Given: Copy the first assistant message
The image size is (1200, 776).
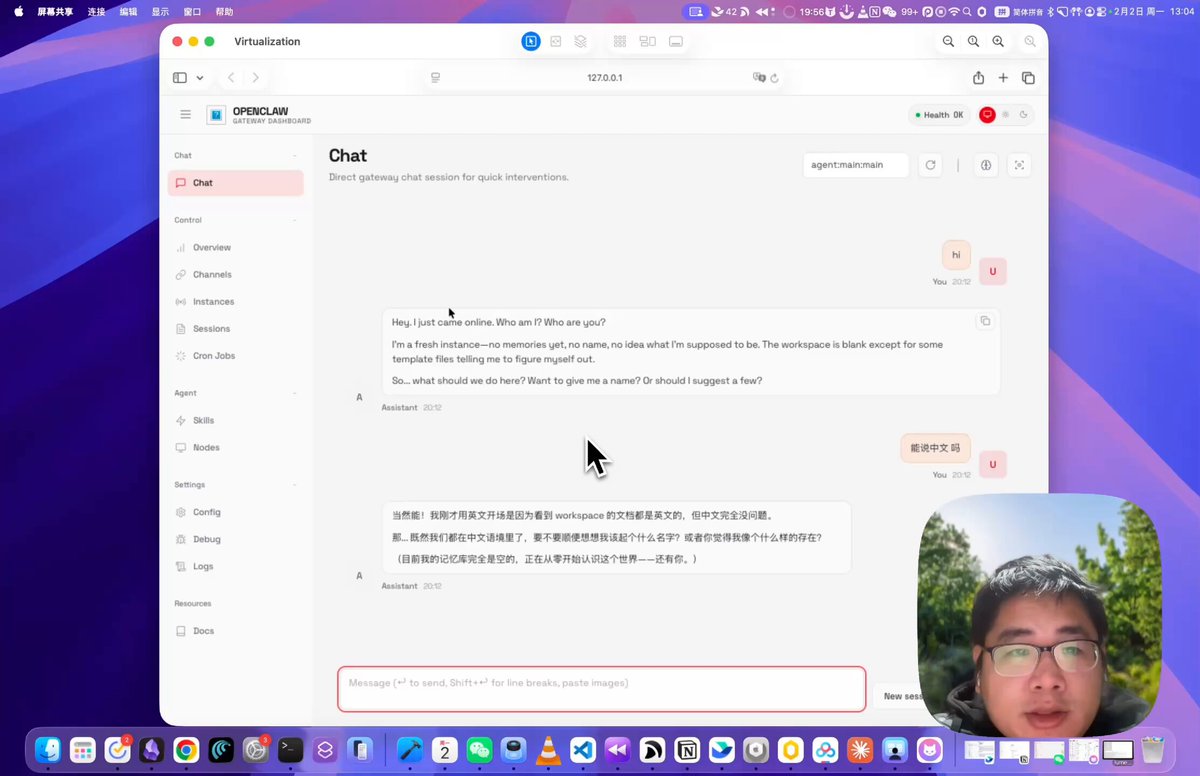Looking at the screenshot, I should click(985, 321).
